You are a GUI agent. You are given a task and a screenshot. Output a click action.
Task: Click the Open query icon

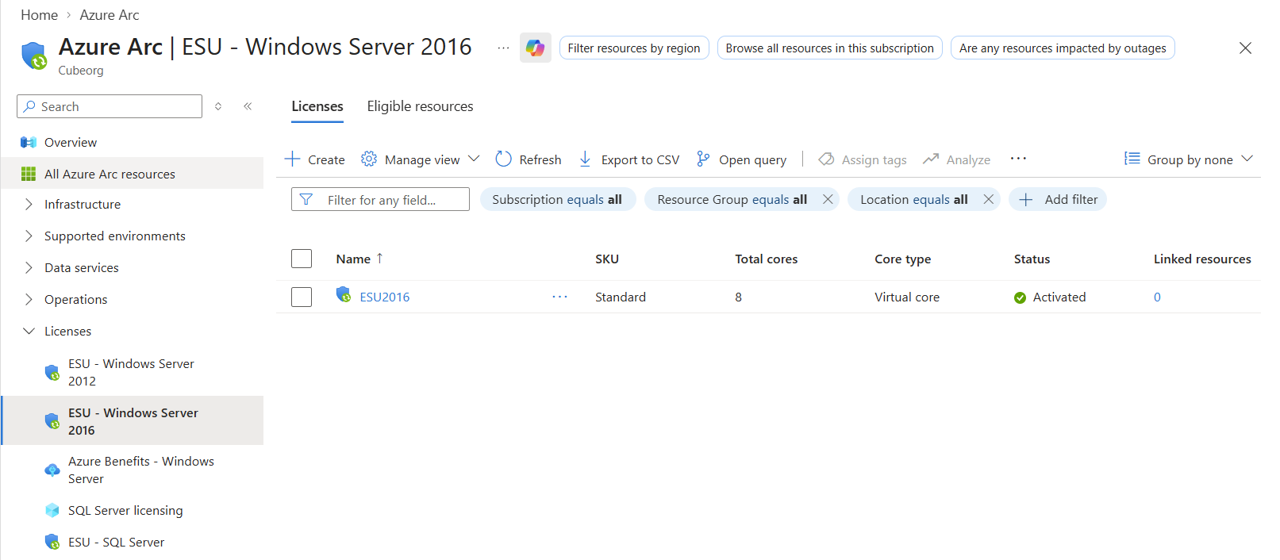703,159
